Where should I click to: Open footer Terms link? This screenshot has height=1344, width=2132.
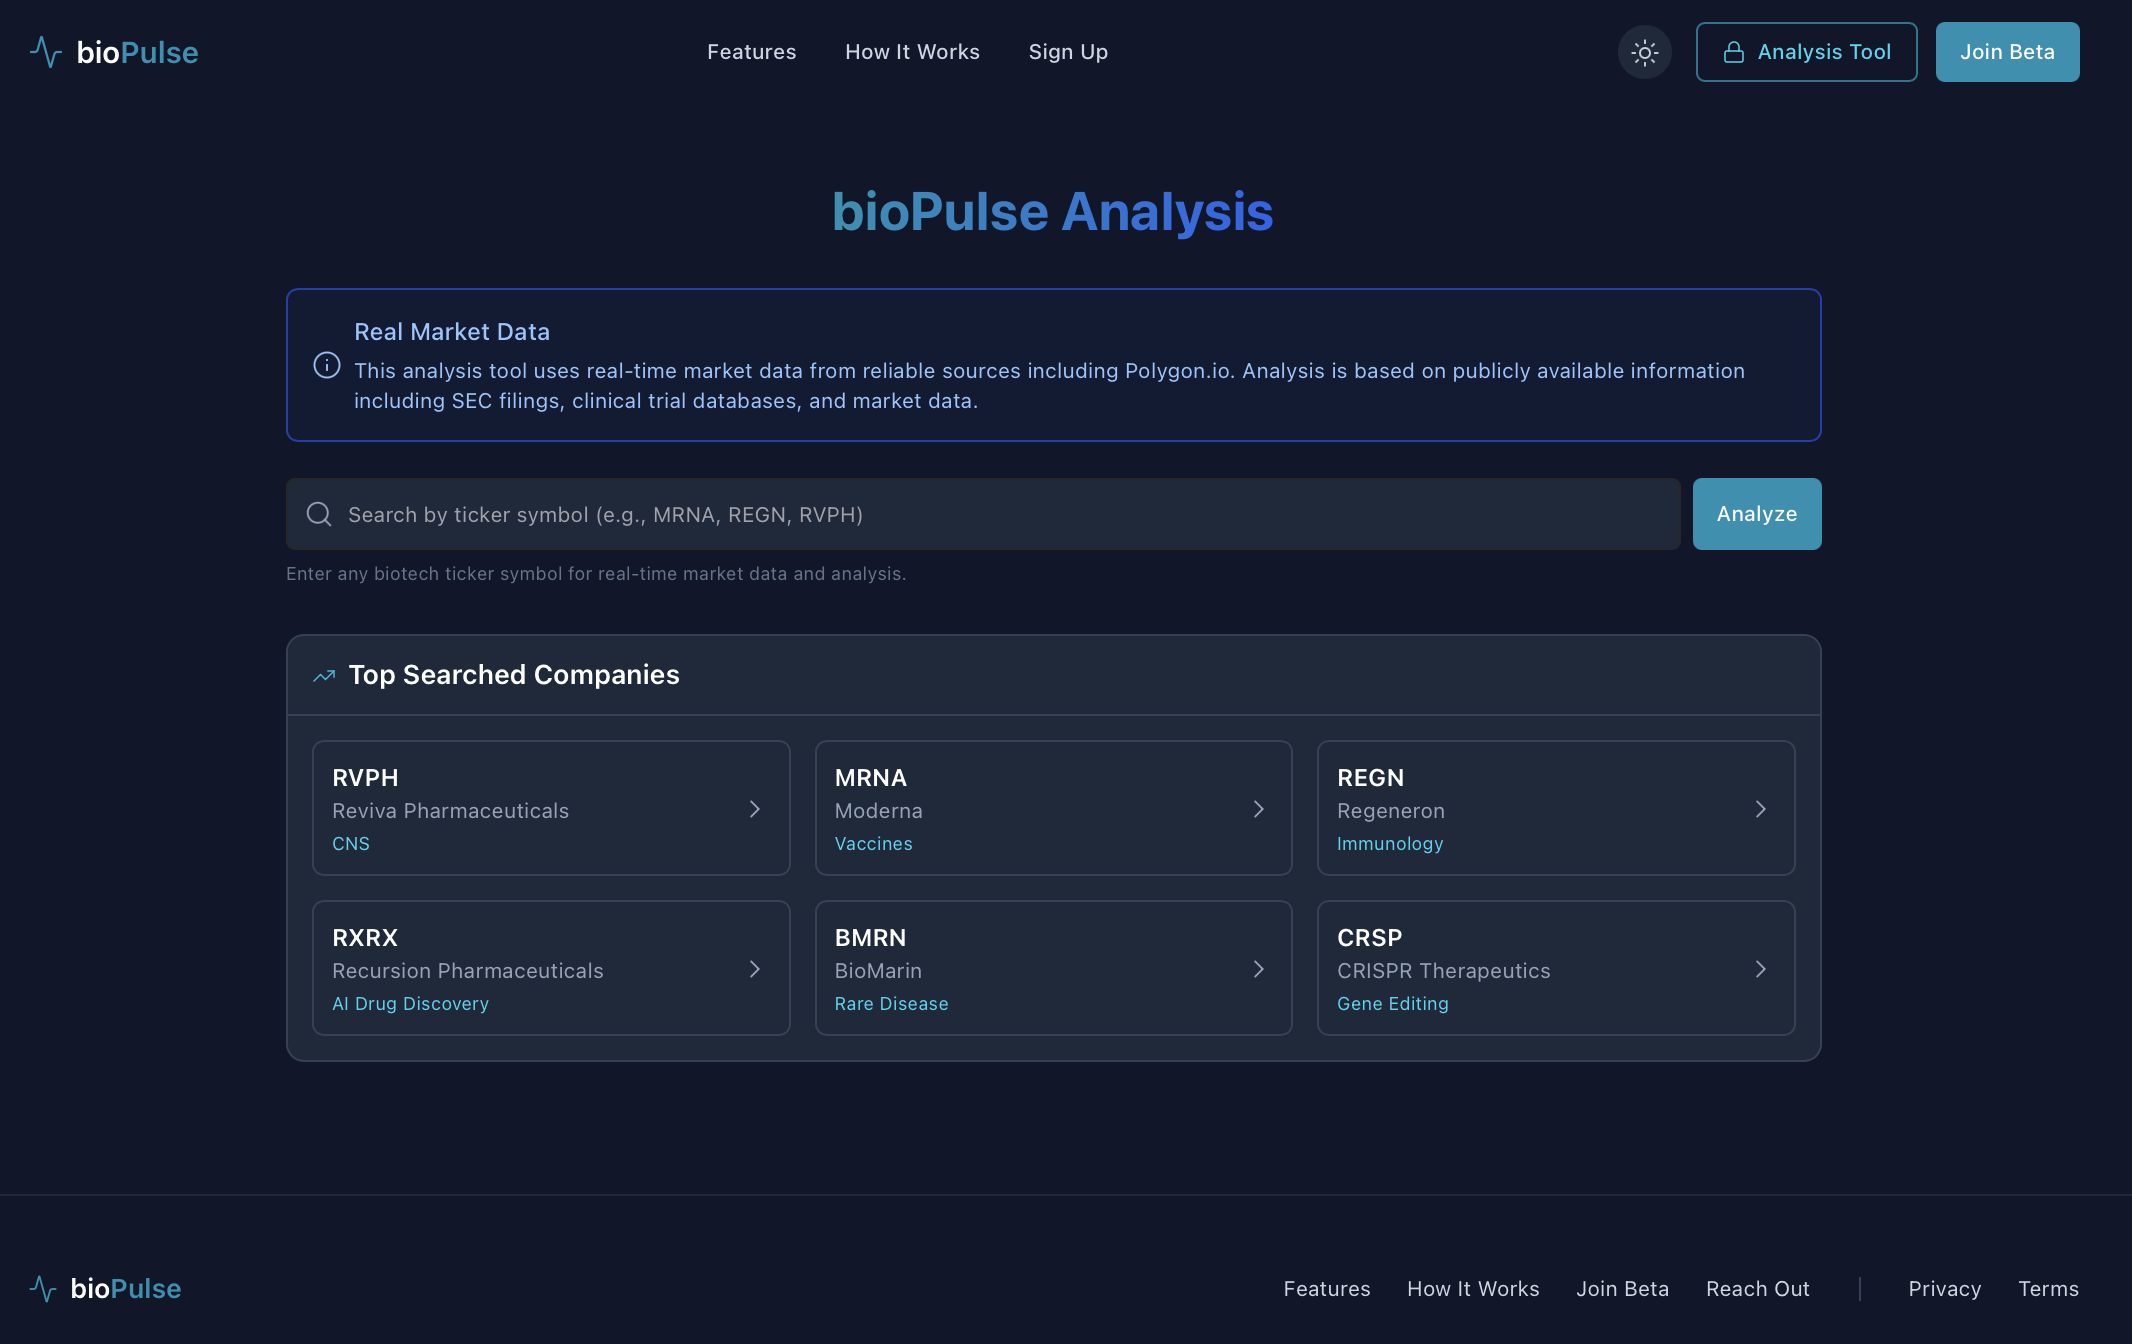pyautogui.click(x=2048, y=1289)
